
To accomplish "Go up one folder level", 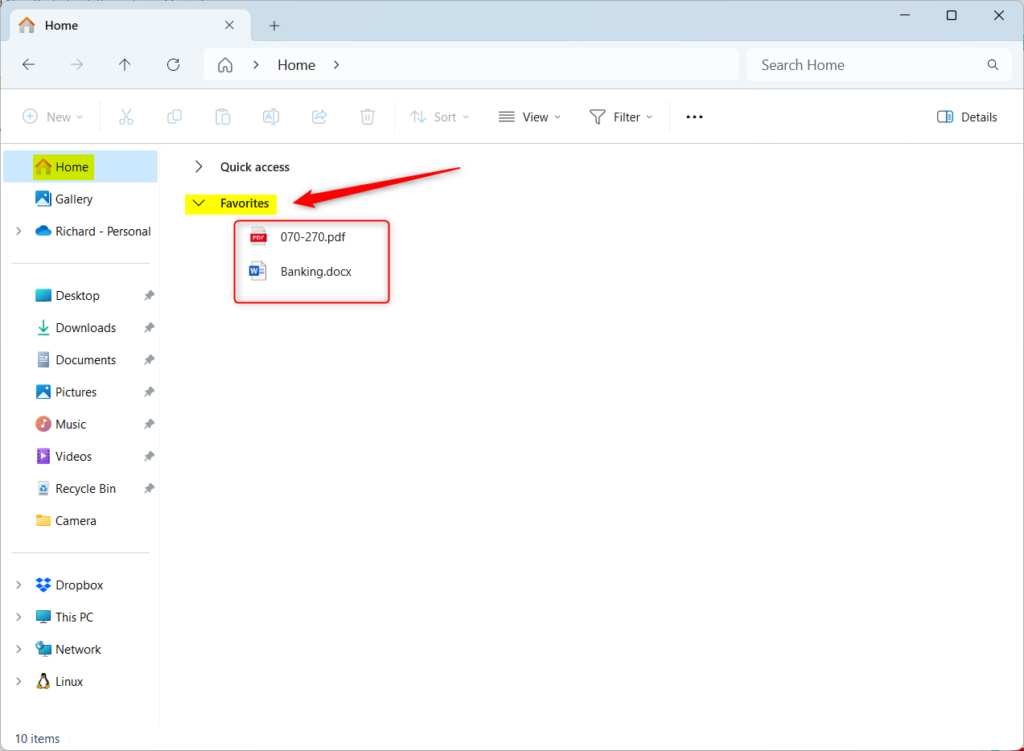I will (x=125, y=65).
